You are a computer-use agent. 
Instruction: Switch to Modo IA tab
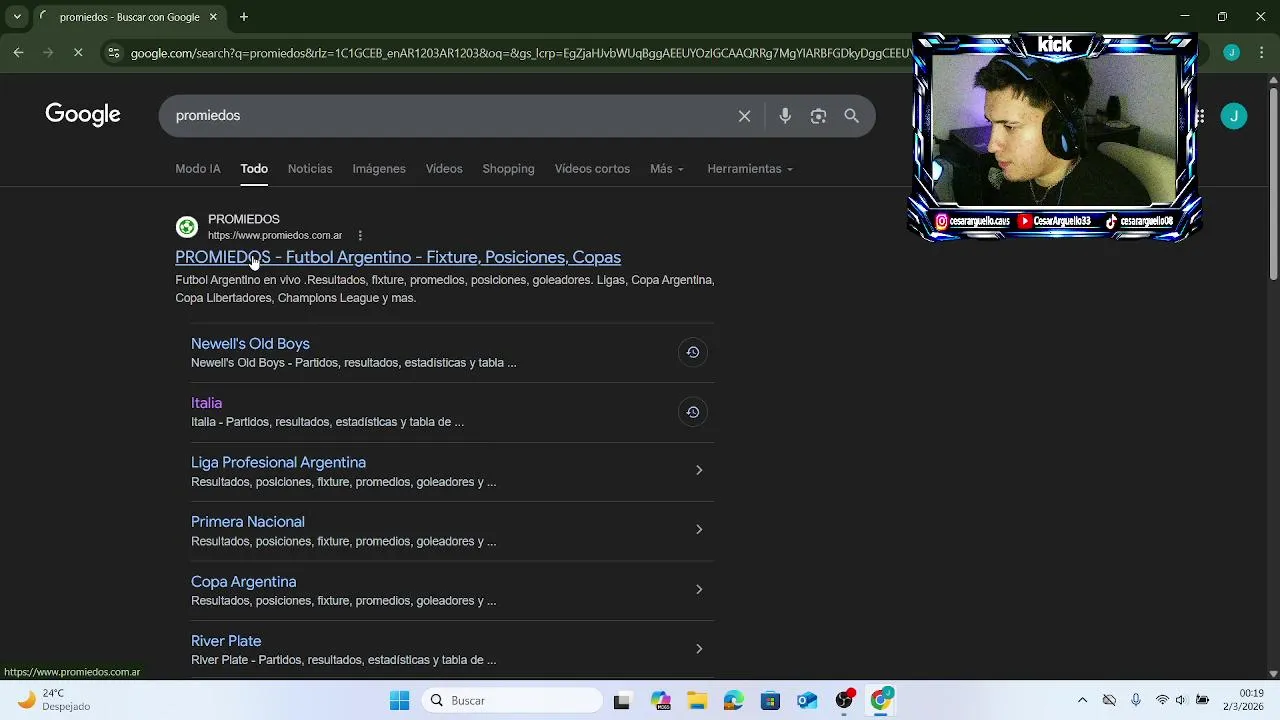[198, 169]
